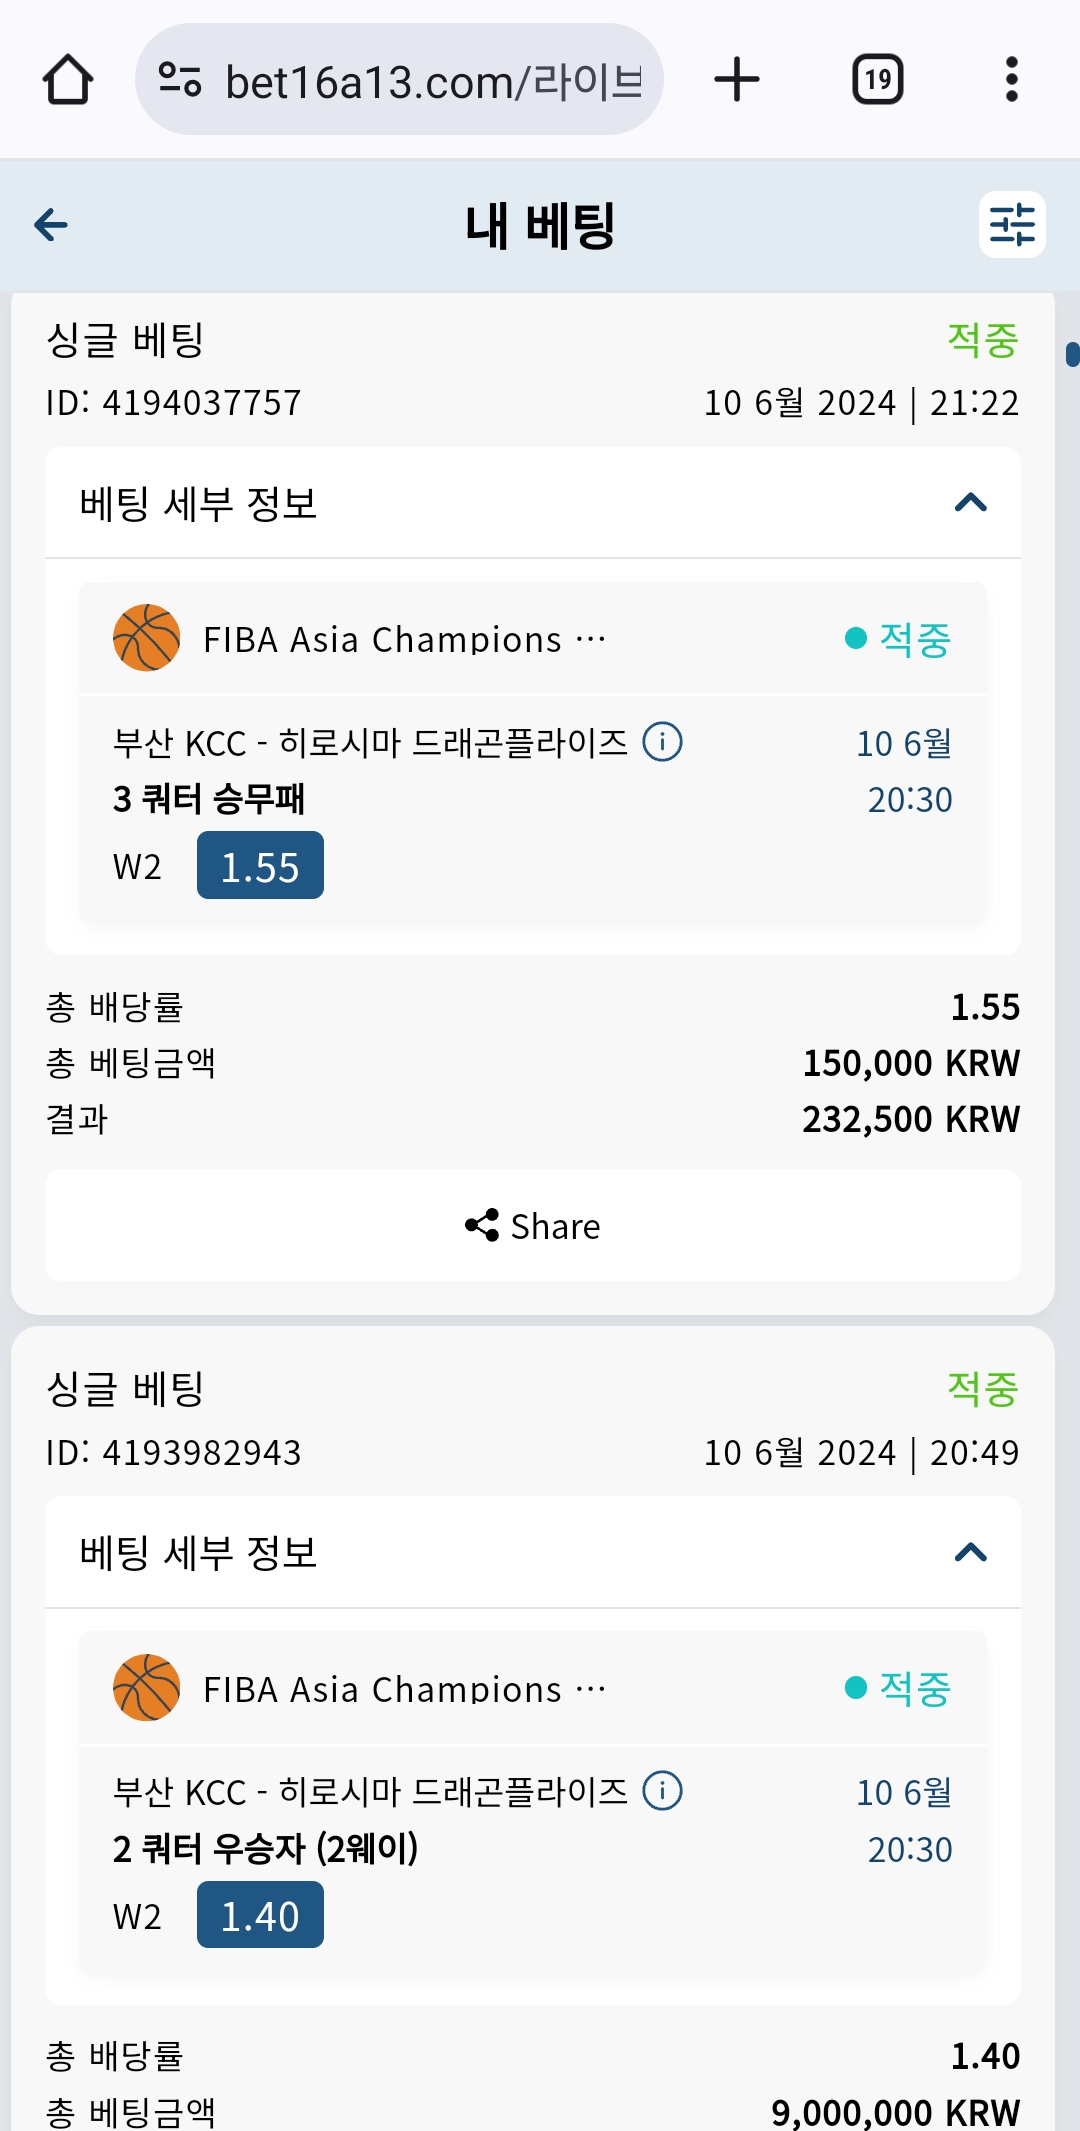Screen dimensions: 1080x2131
Task: Tap the 1.55 odds badge
Action: point(260,866)
